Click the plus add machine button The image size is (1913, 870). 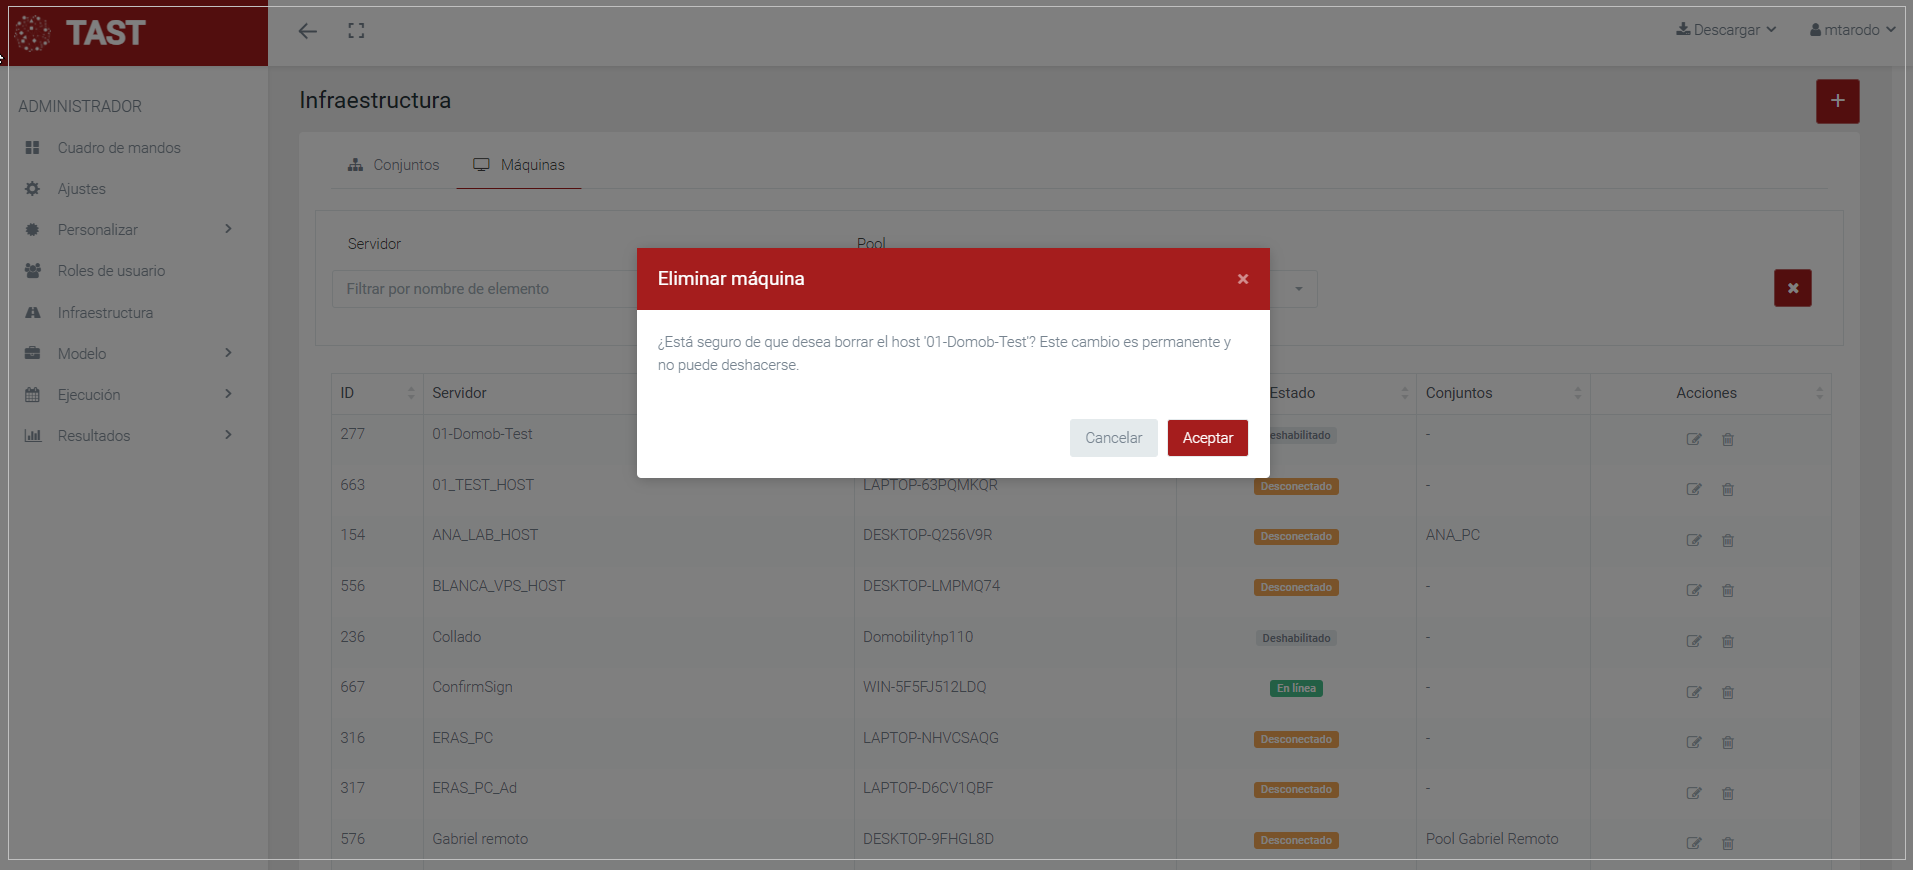click(x=1837, y=101)
